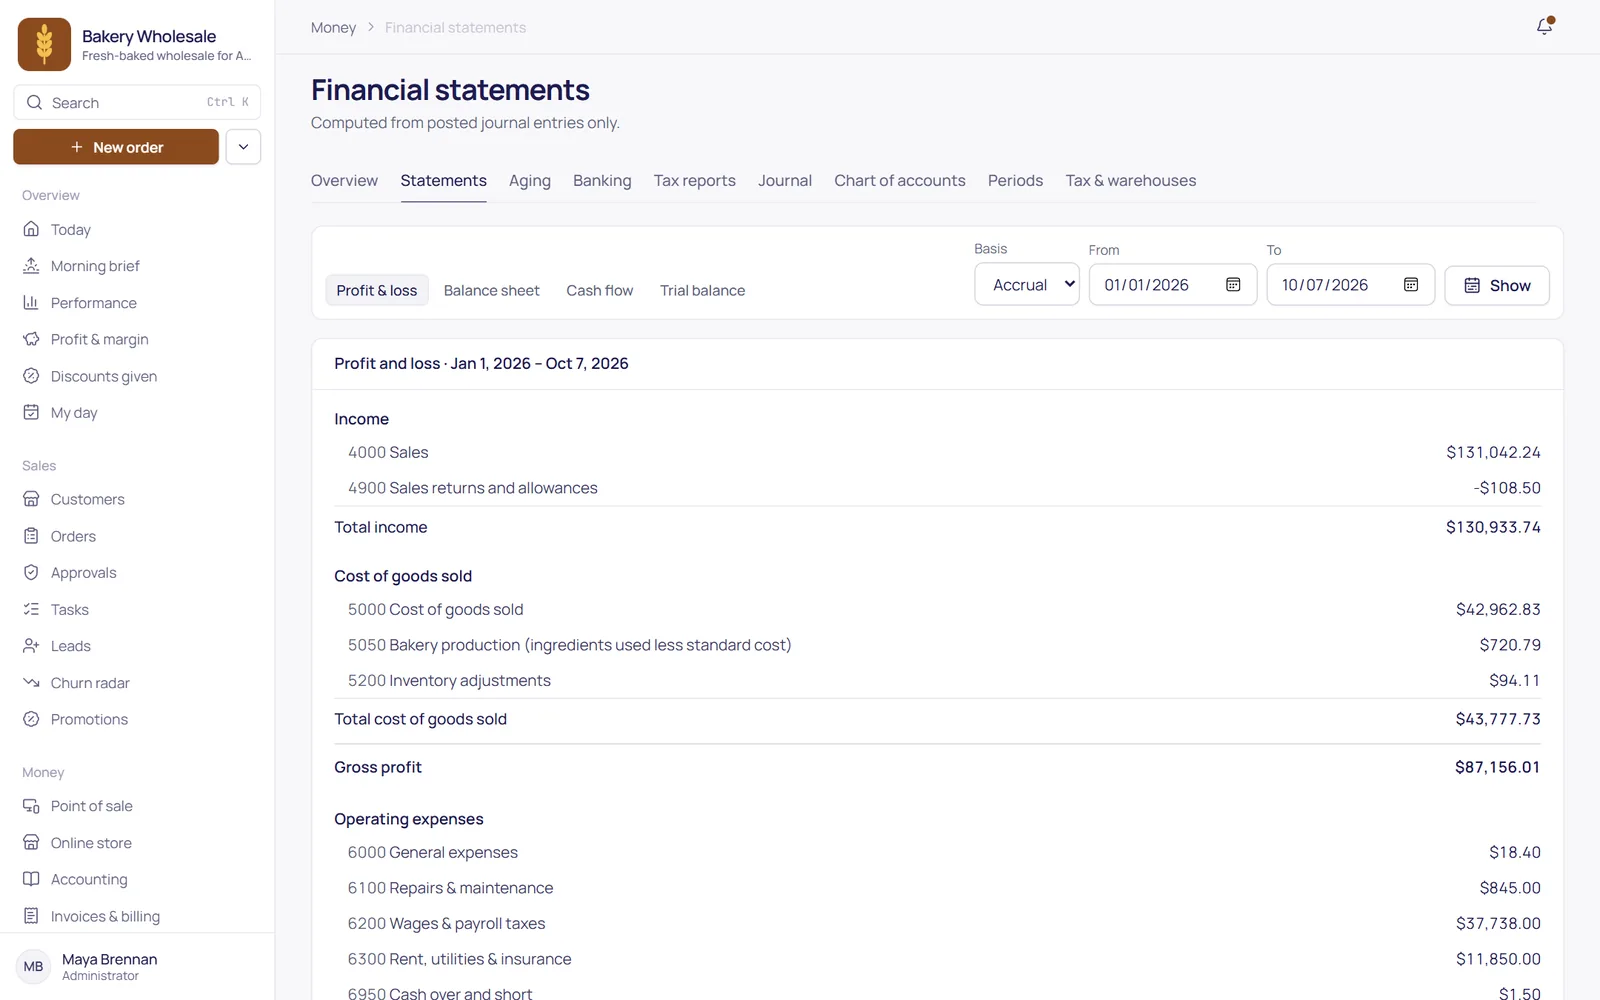Open Maya Brennan user profile
The image size is (1600, 1000).
tap(137, 967)
